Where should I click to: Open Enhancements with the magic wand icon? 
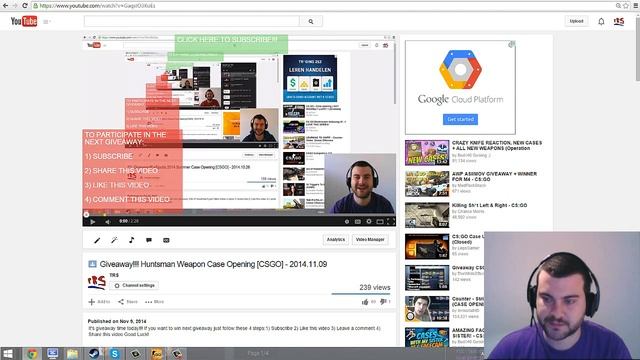114,240
